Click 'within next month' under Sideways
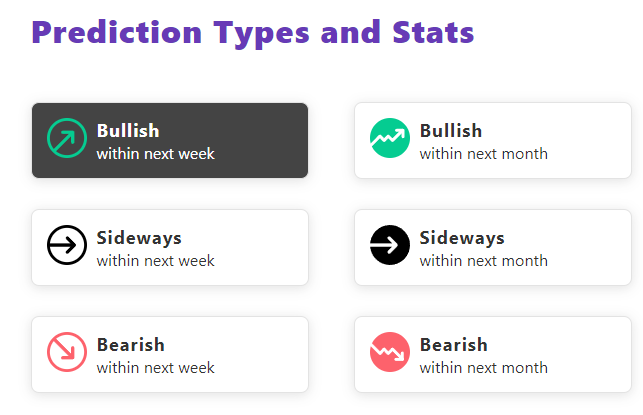This screenshot has height=415, width=643. pyautogui.click(x=483, y=261)
